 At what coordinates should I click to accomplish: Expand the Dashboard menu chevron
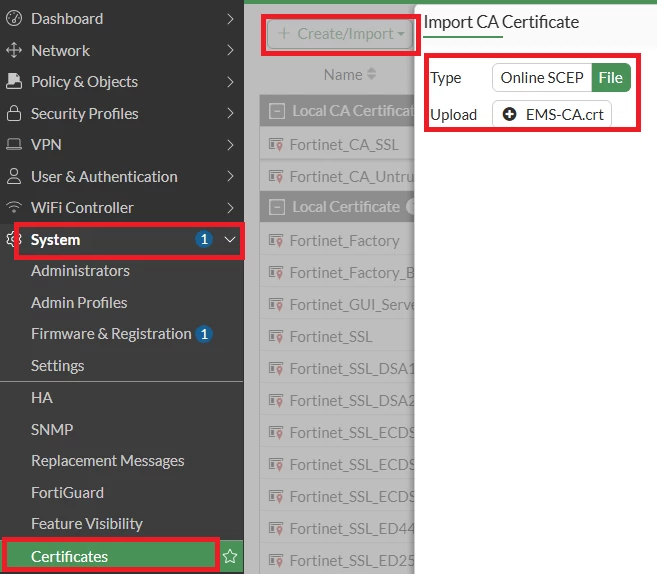click(x=230, y=18)
